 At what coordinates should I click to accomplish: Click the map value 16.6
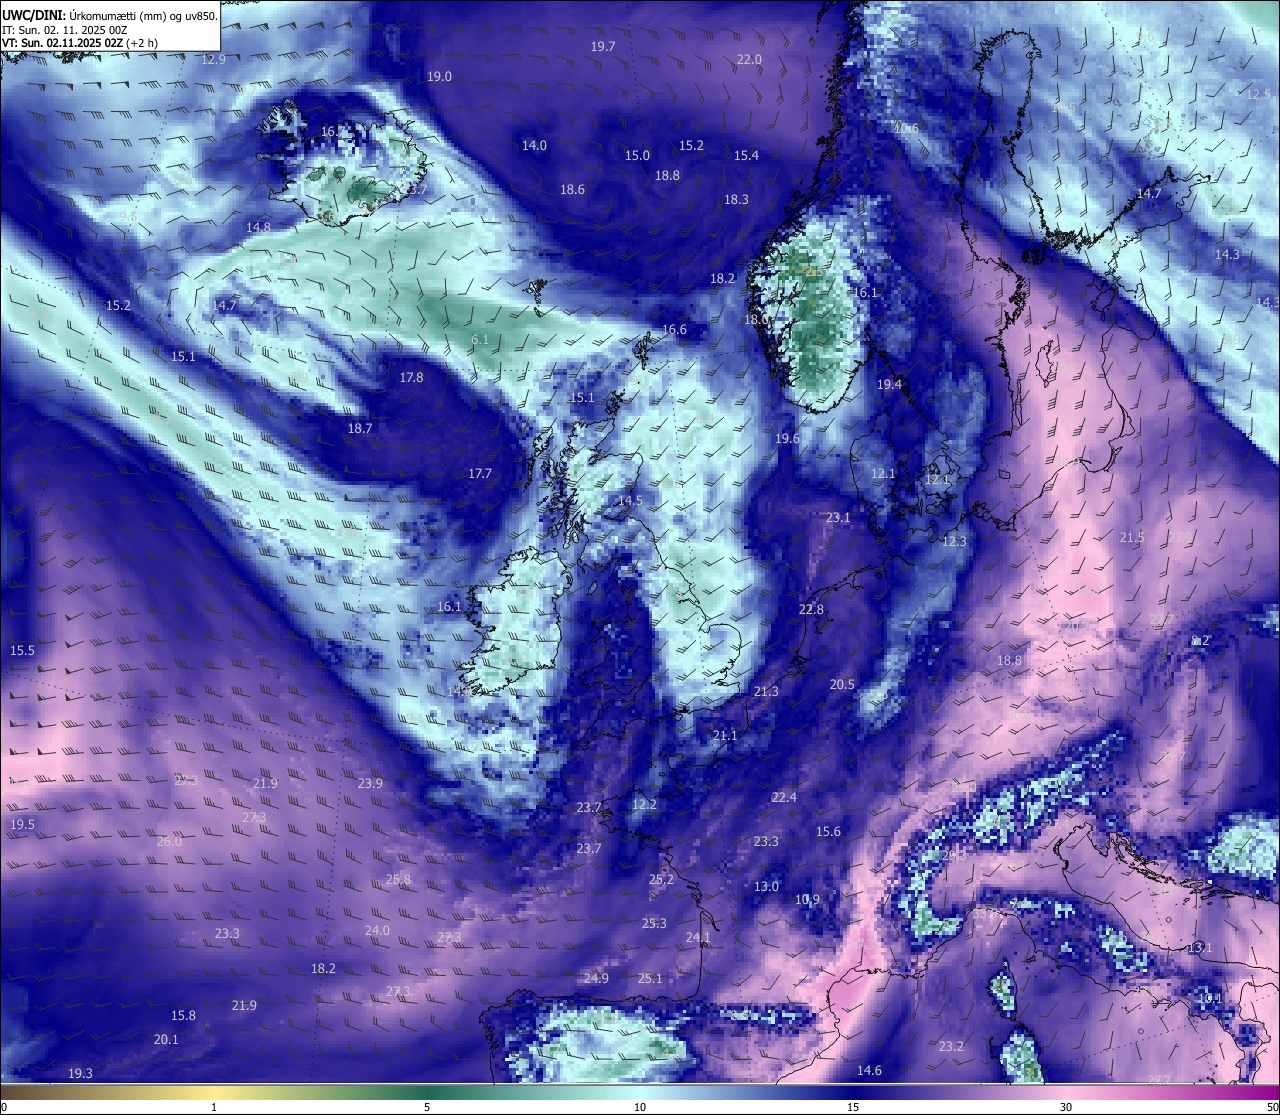click(674, 330)
